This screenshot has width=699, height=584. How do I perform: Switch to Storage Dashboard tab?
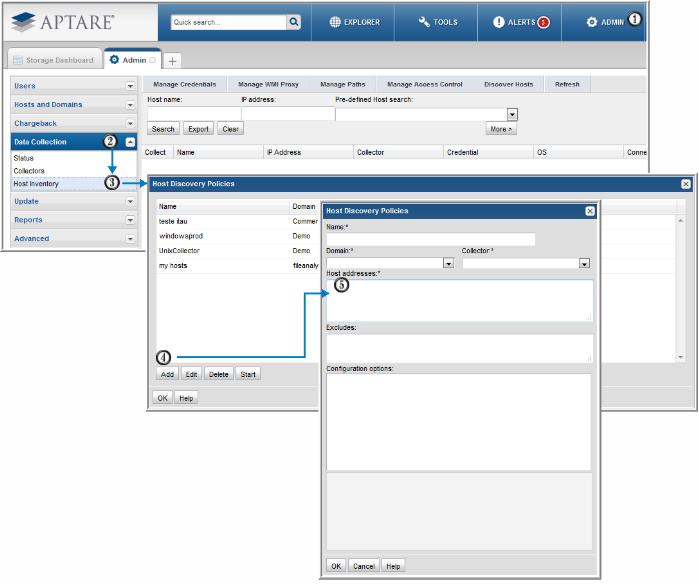pyautogui.click(x=54, y=60)
